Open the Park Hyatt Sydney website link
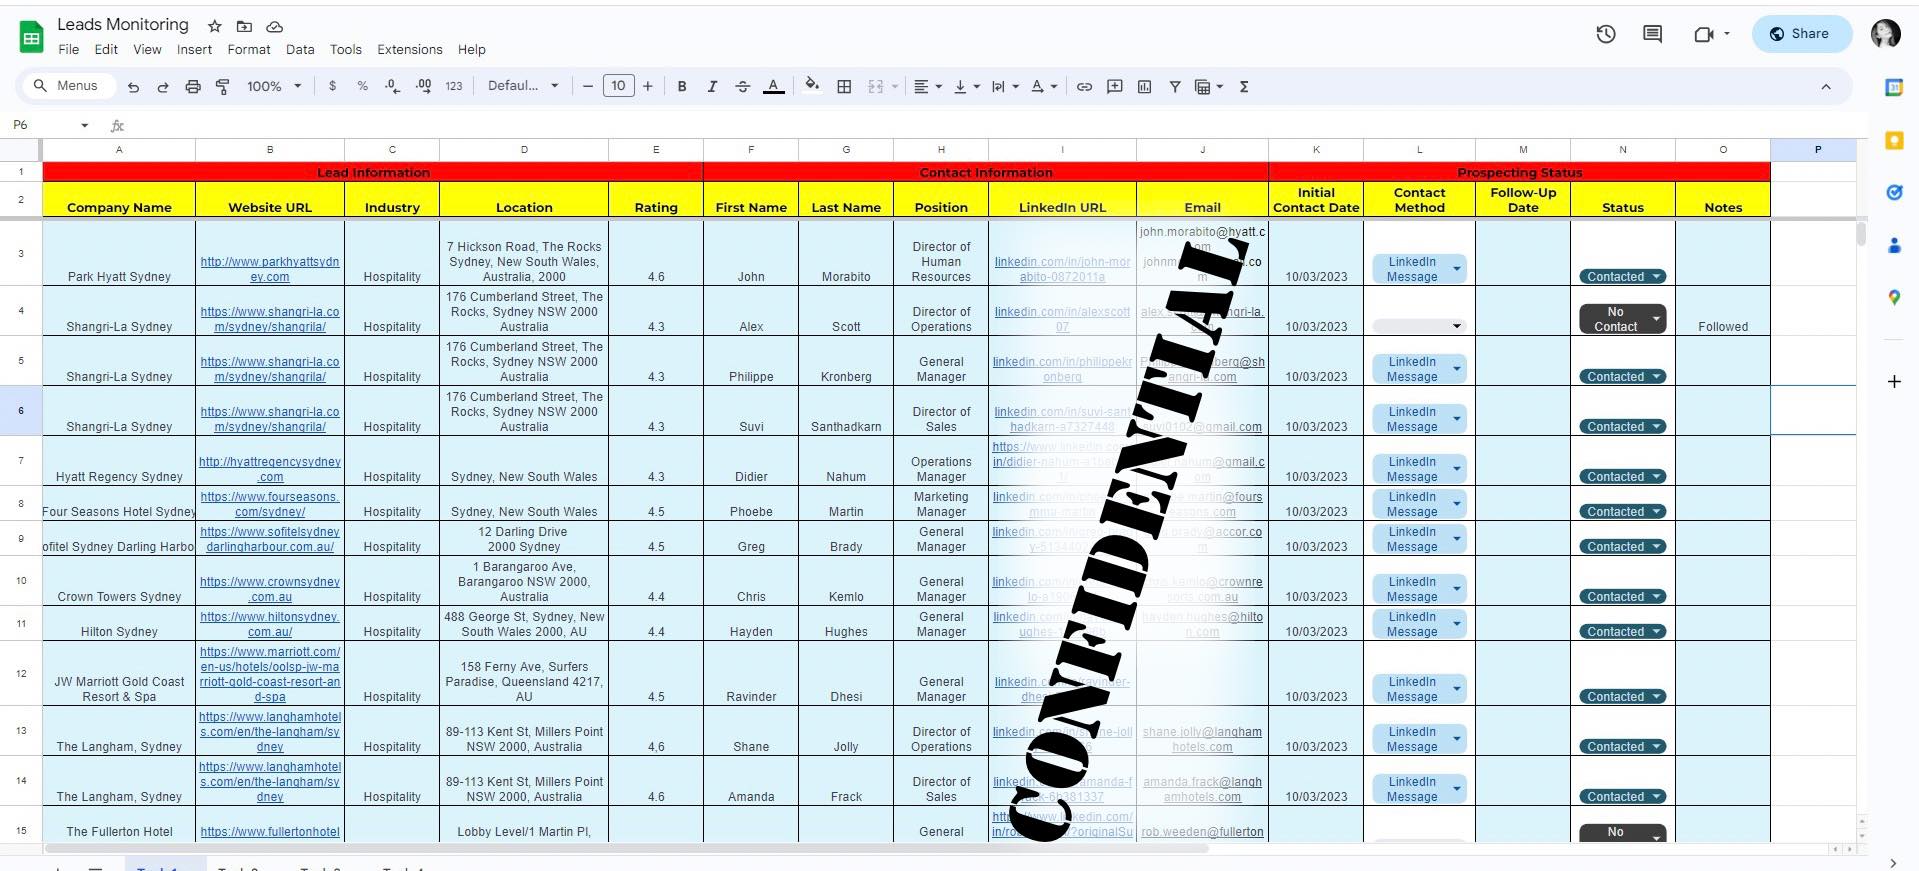The image size is (1919, 871). pos(270,269)
